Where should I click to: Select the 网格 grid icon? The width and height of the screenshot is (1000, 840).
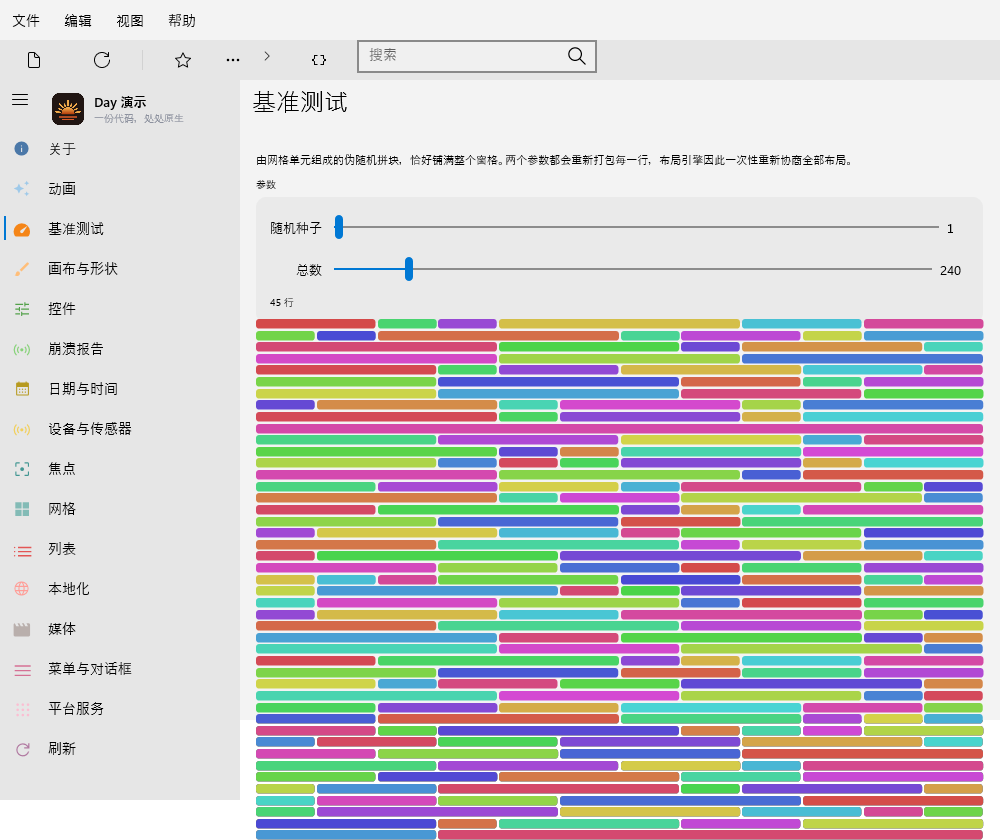[x=22, y=509]
